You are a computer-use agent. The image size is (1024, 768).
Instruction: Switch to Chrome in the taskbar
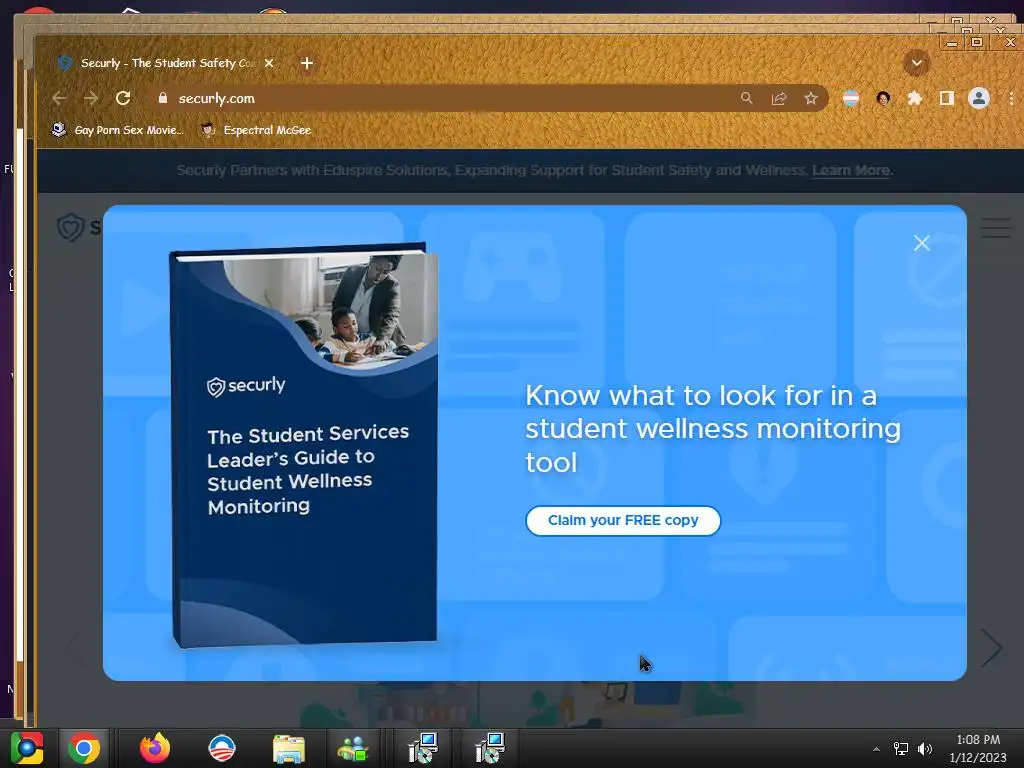click(x=84, y=748)
